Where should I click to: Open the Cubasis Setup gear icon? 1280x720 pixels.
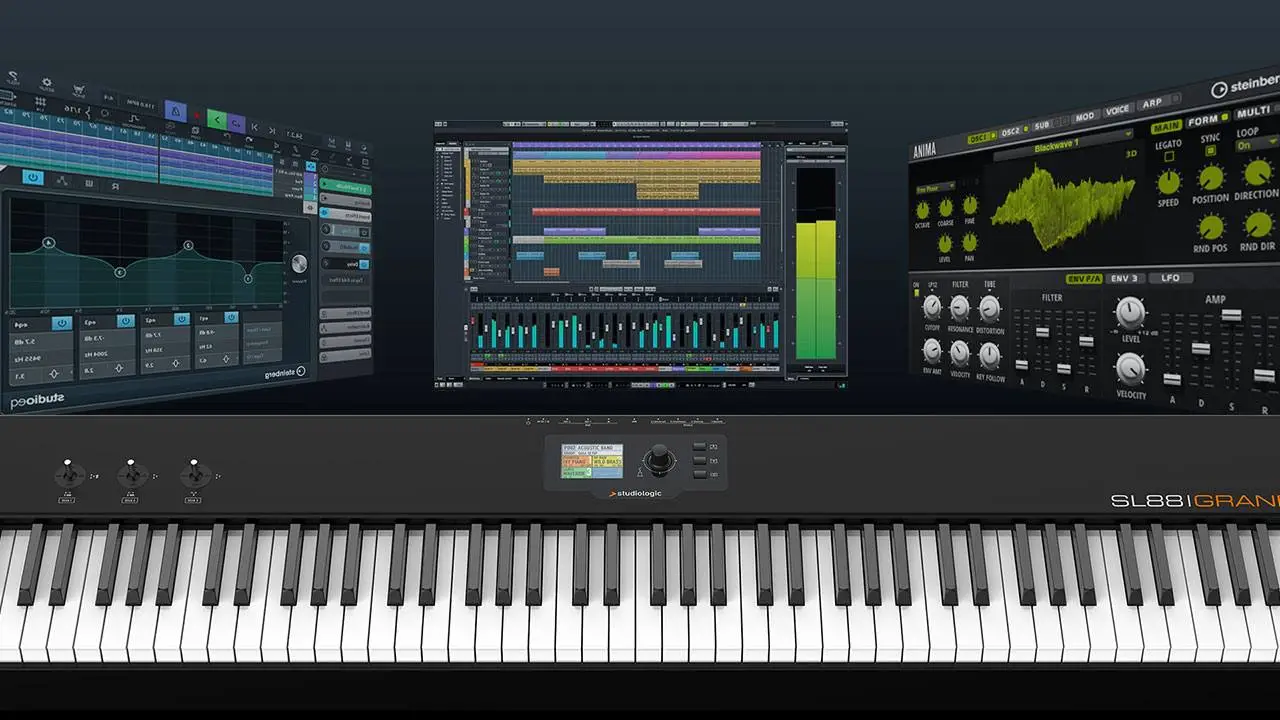[46, 83]
